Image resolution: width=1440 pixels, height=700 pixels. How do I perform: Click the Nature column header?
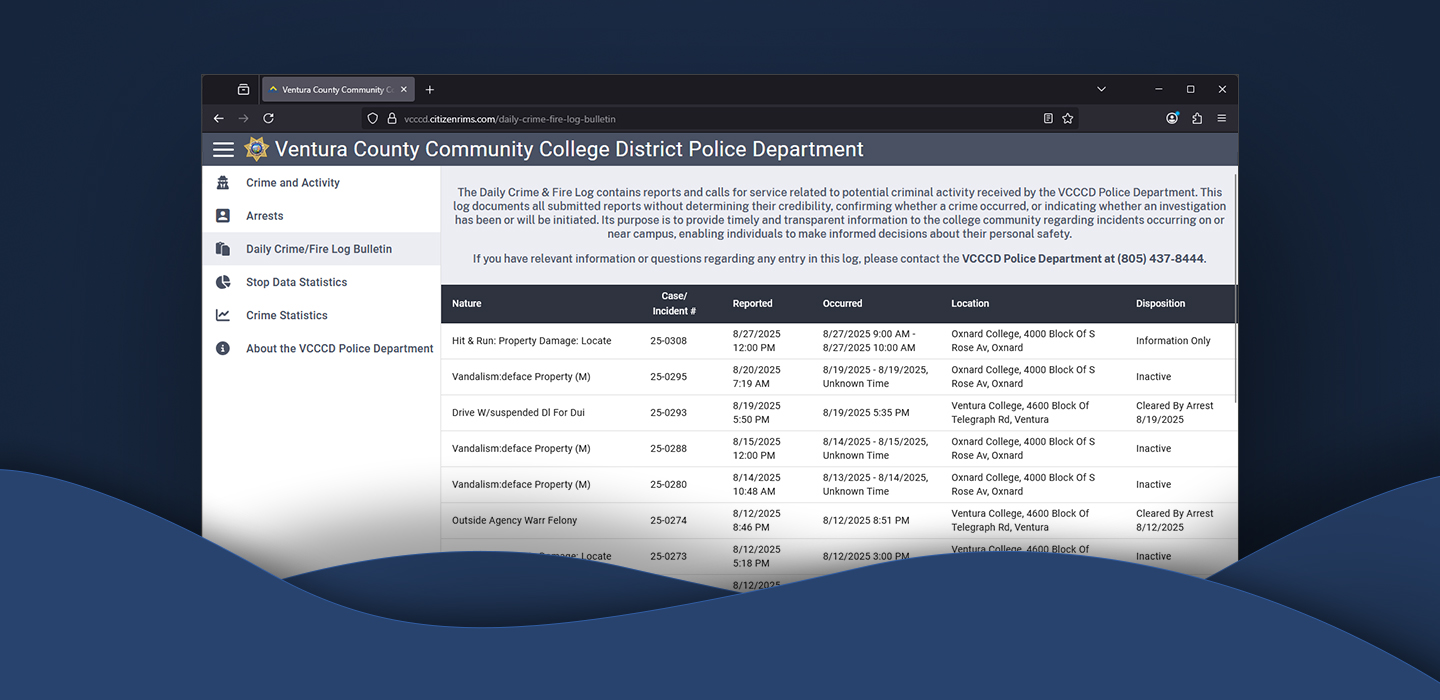(467, 303)
